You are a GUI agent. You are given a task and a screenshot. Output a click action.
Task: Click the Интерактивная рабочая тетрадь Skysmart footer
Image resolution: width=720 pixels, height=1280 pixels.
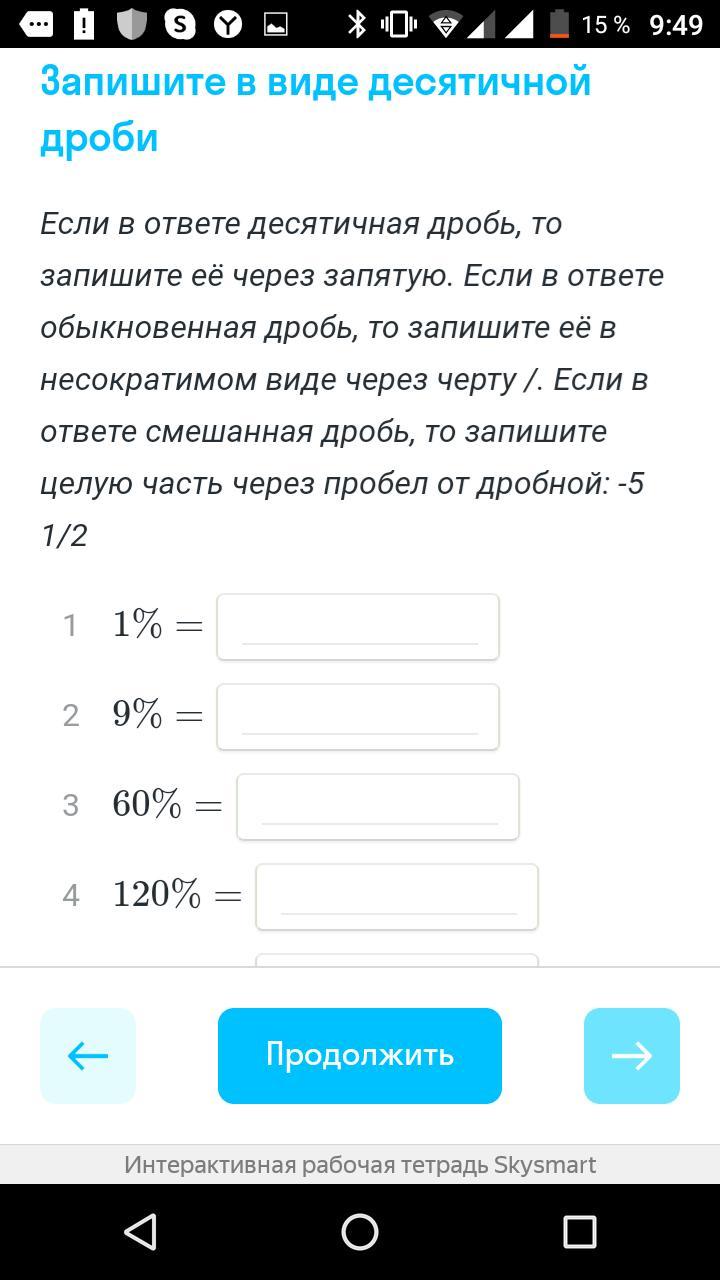[360, 1165]
